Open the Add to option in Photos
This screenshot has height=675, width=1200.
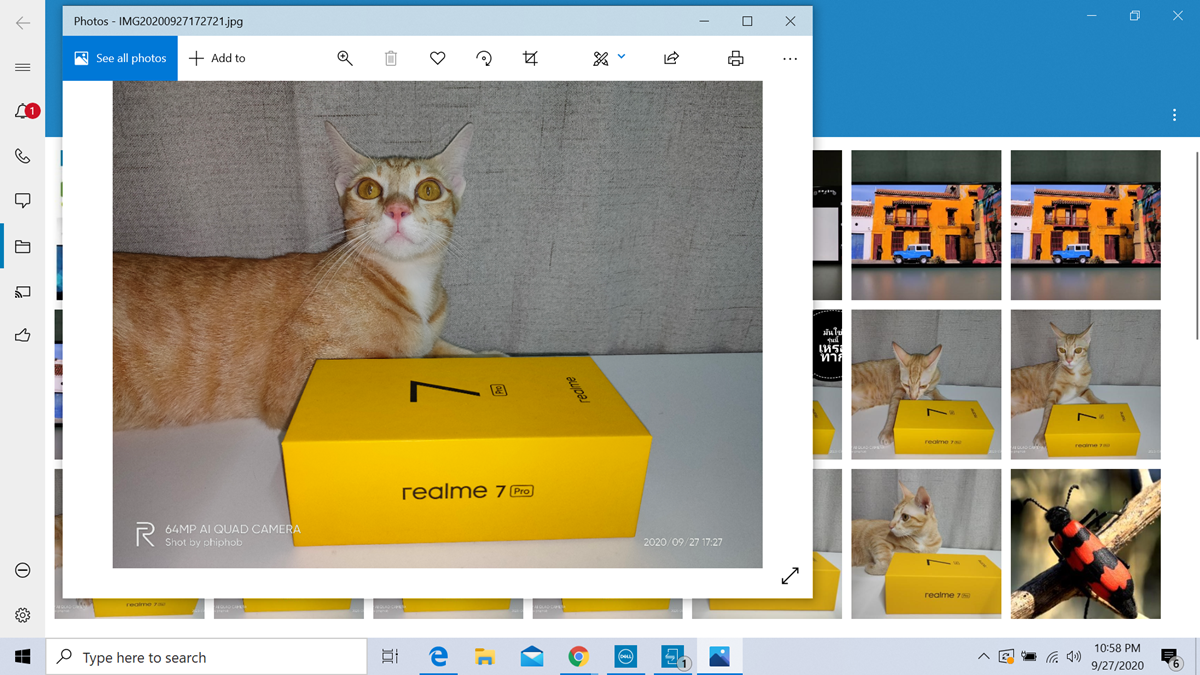point(217,58)
